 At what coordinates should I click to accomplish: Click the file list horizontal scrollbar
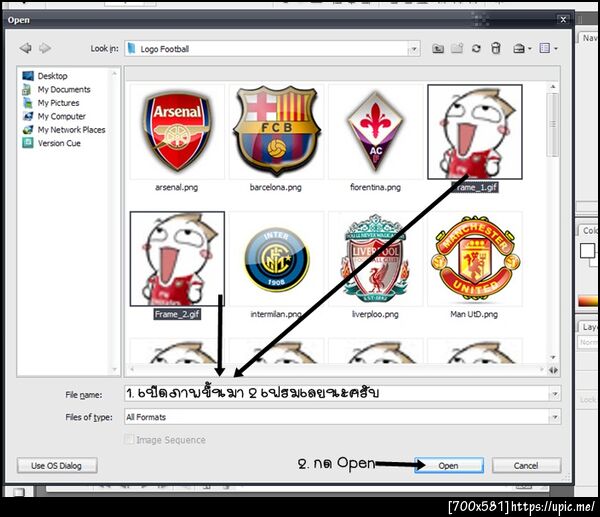coord(336,369)
